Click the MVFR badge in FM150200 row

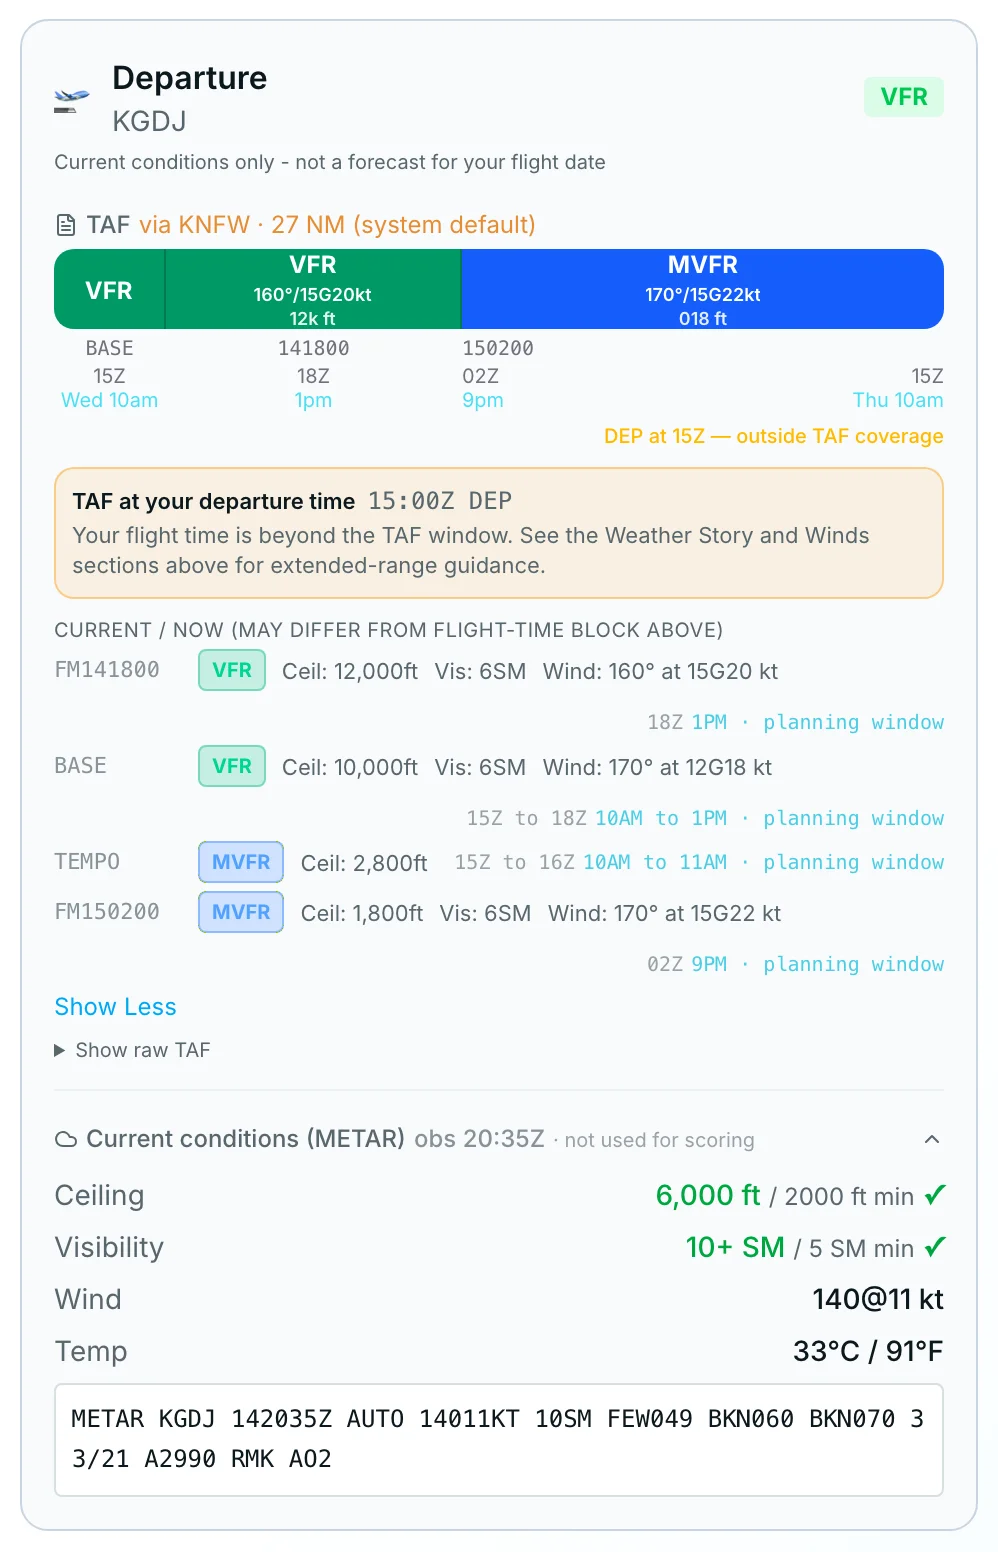click(241, 912)
